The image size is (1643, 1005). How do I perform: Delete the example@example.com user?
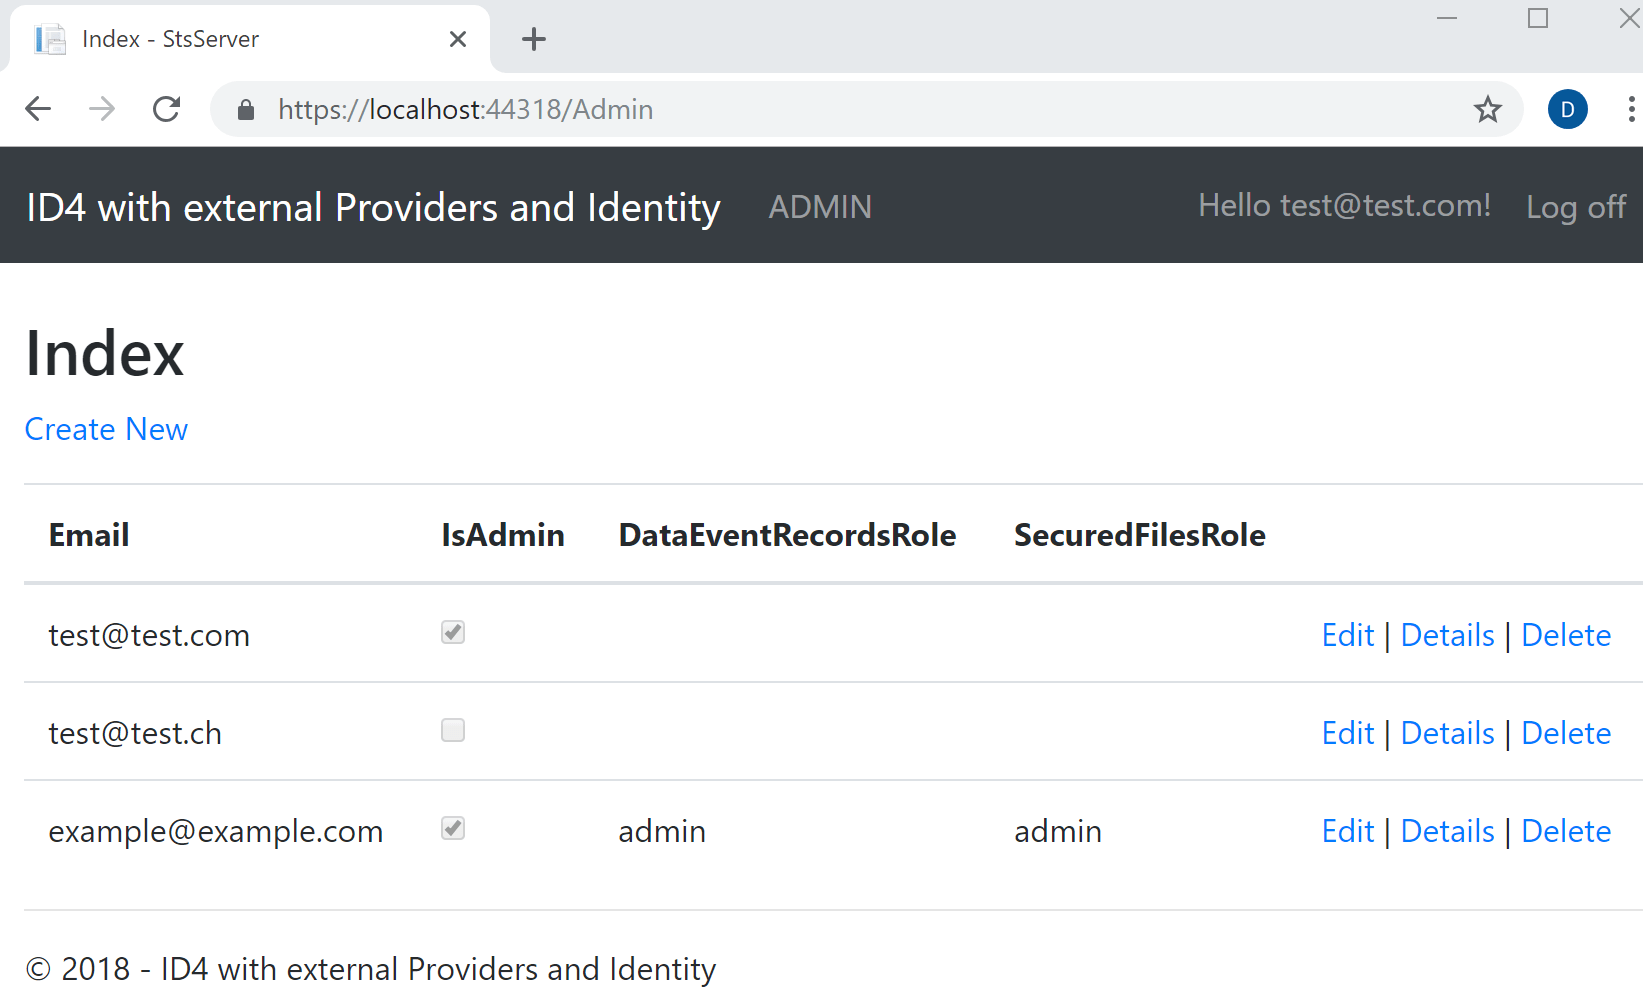coord(1565,831)
